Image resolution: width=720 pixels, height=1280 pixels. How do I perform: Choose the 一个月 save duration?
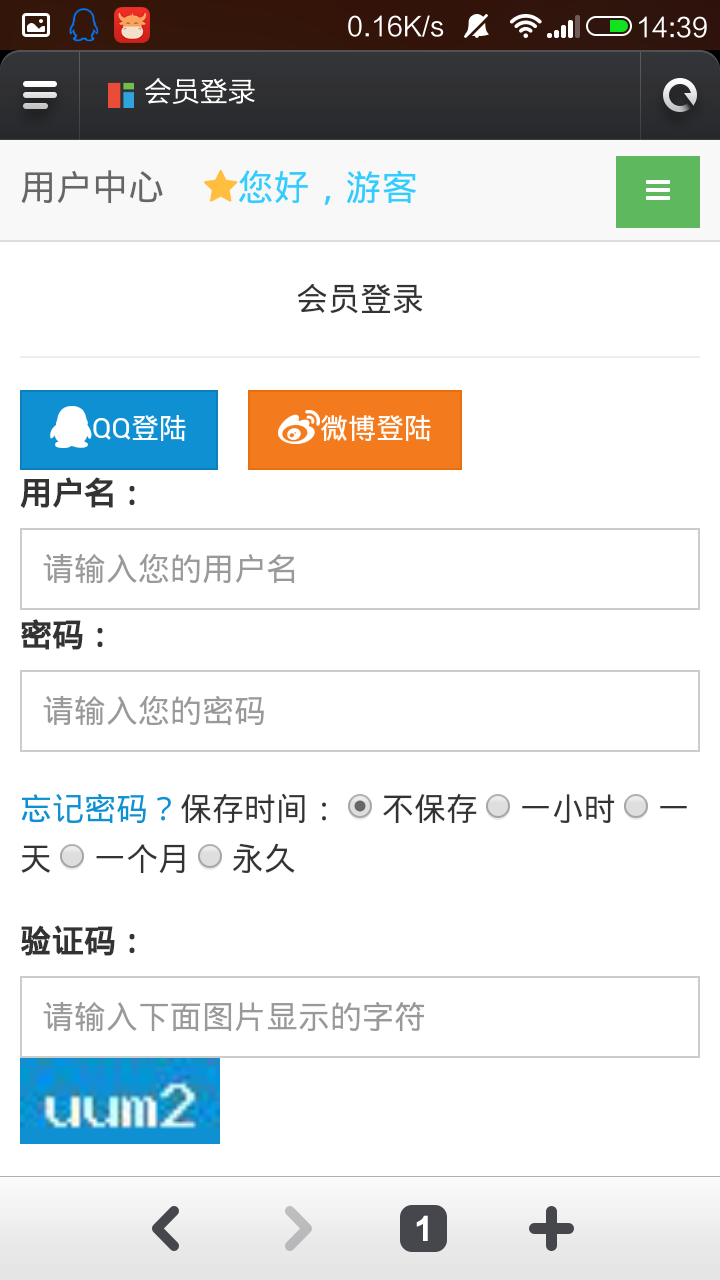tap(70, 857)
